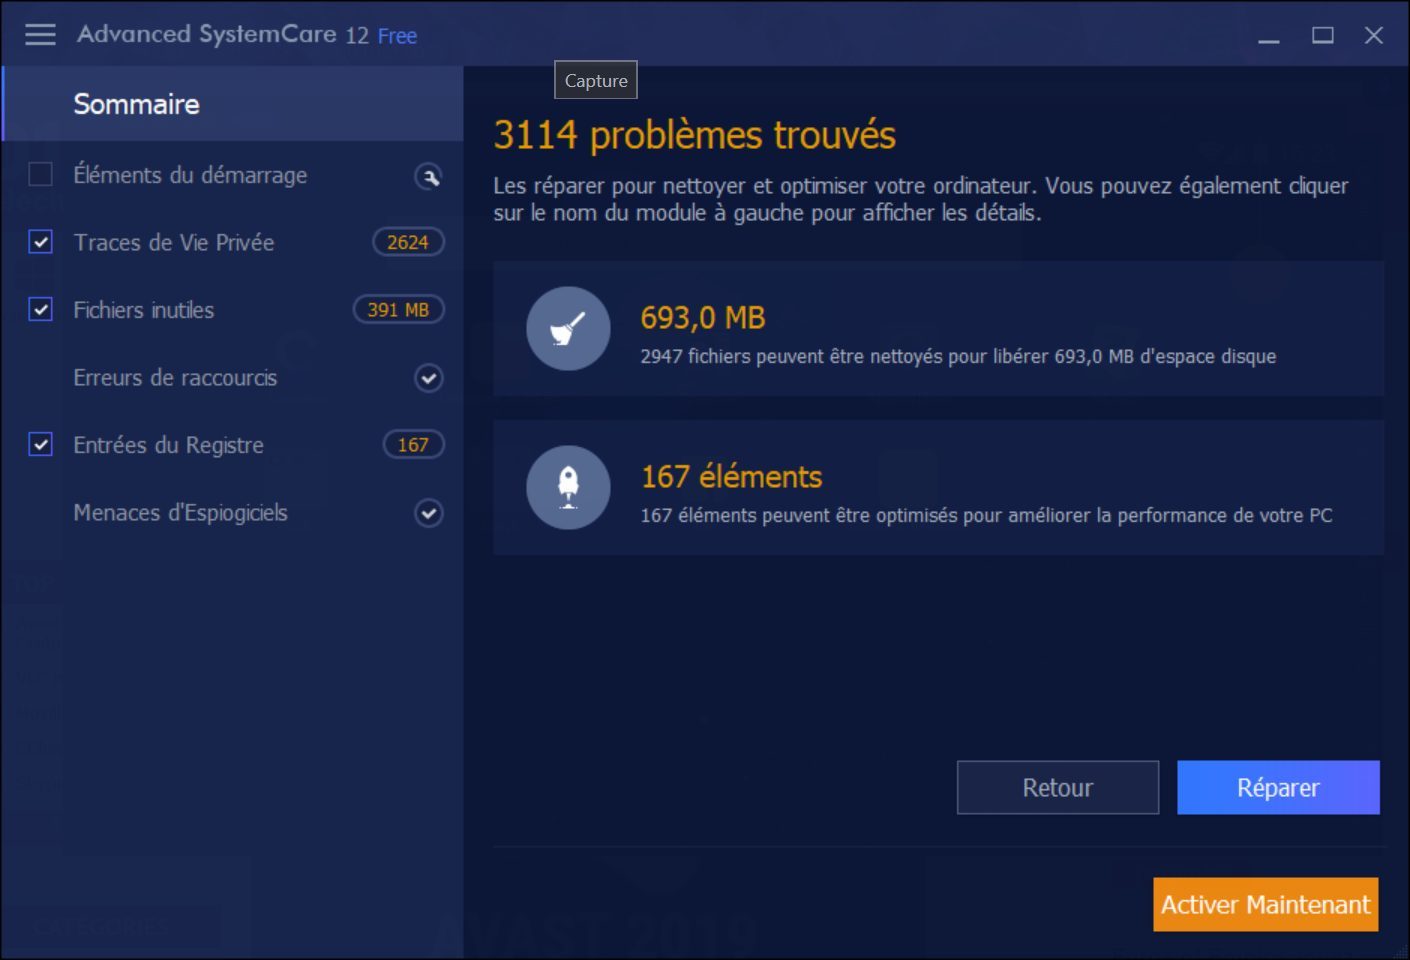Click the 2624 privacy traces badge
This screenshot has height=960, width=1410.
[408, 242]
